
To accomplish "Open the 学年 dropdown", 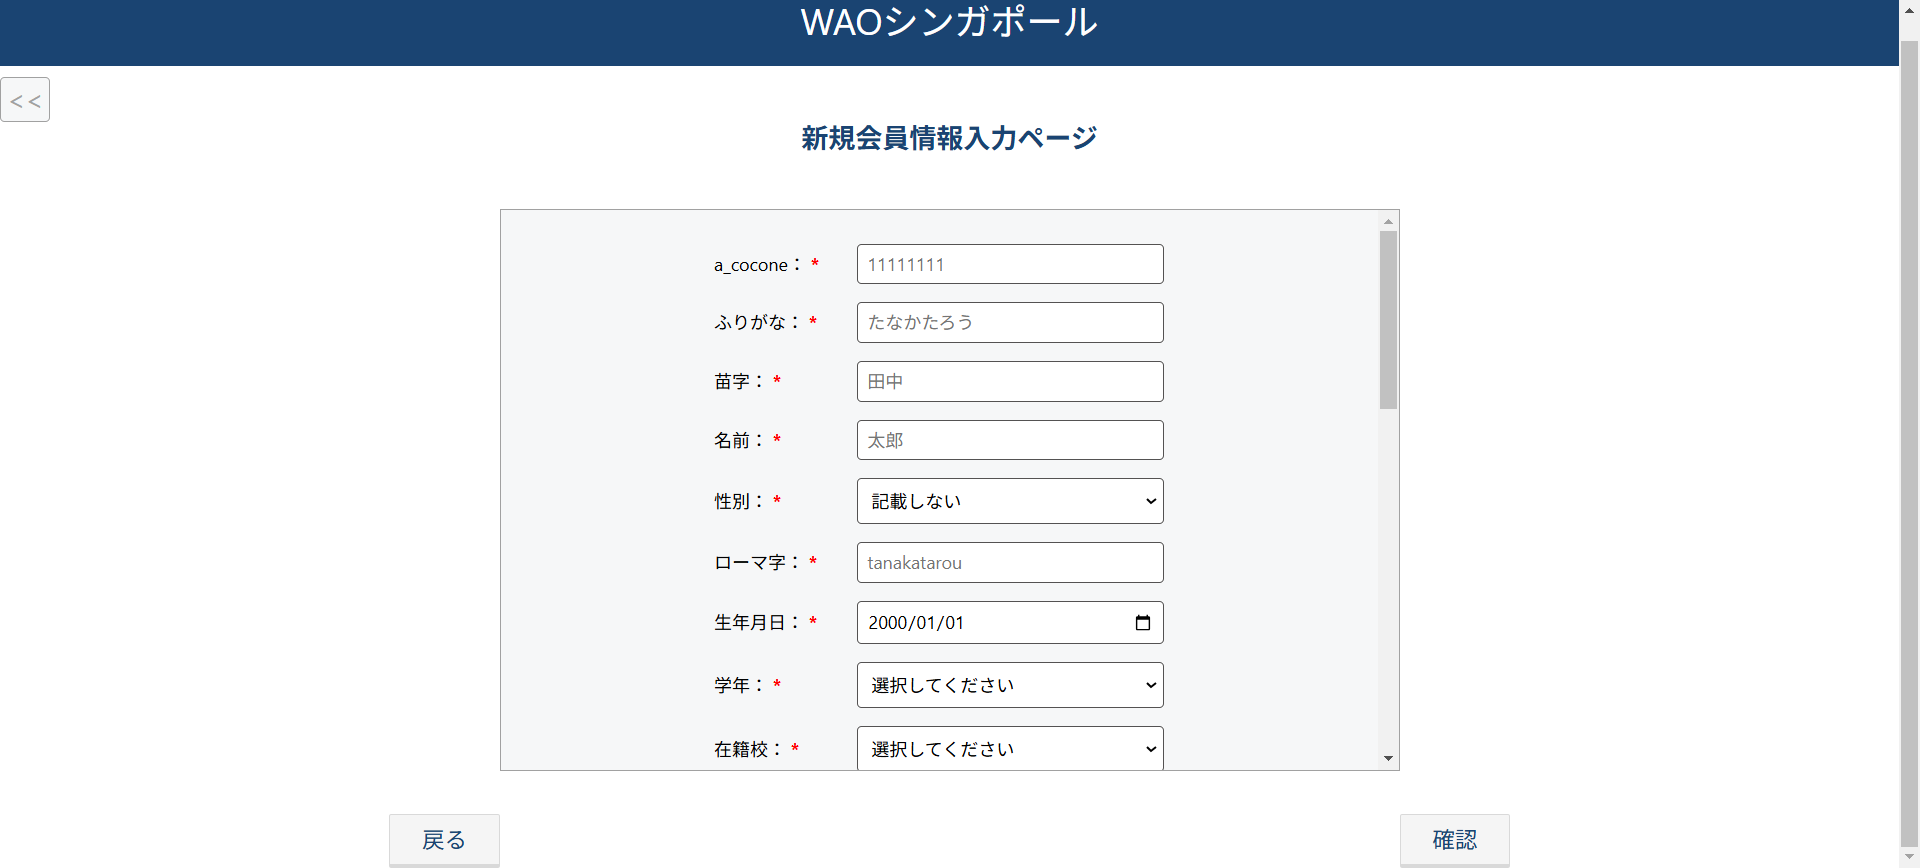I will coord(1010,685).
